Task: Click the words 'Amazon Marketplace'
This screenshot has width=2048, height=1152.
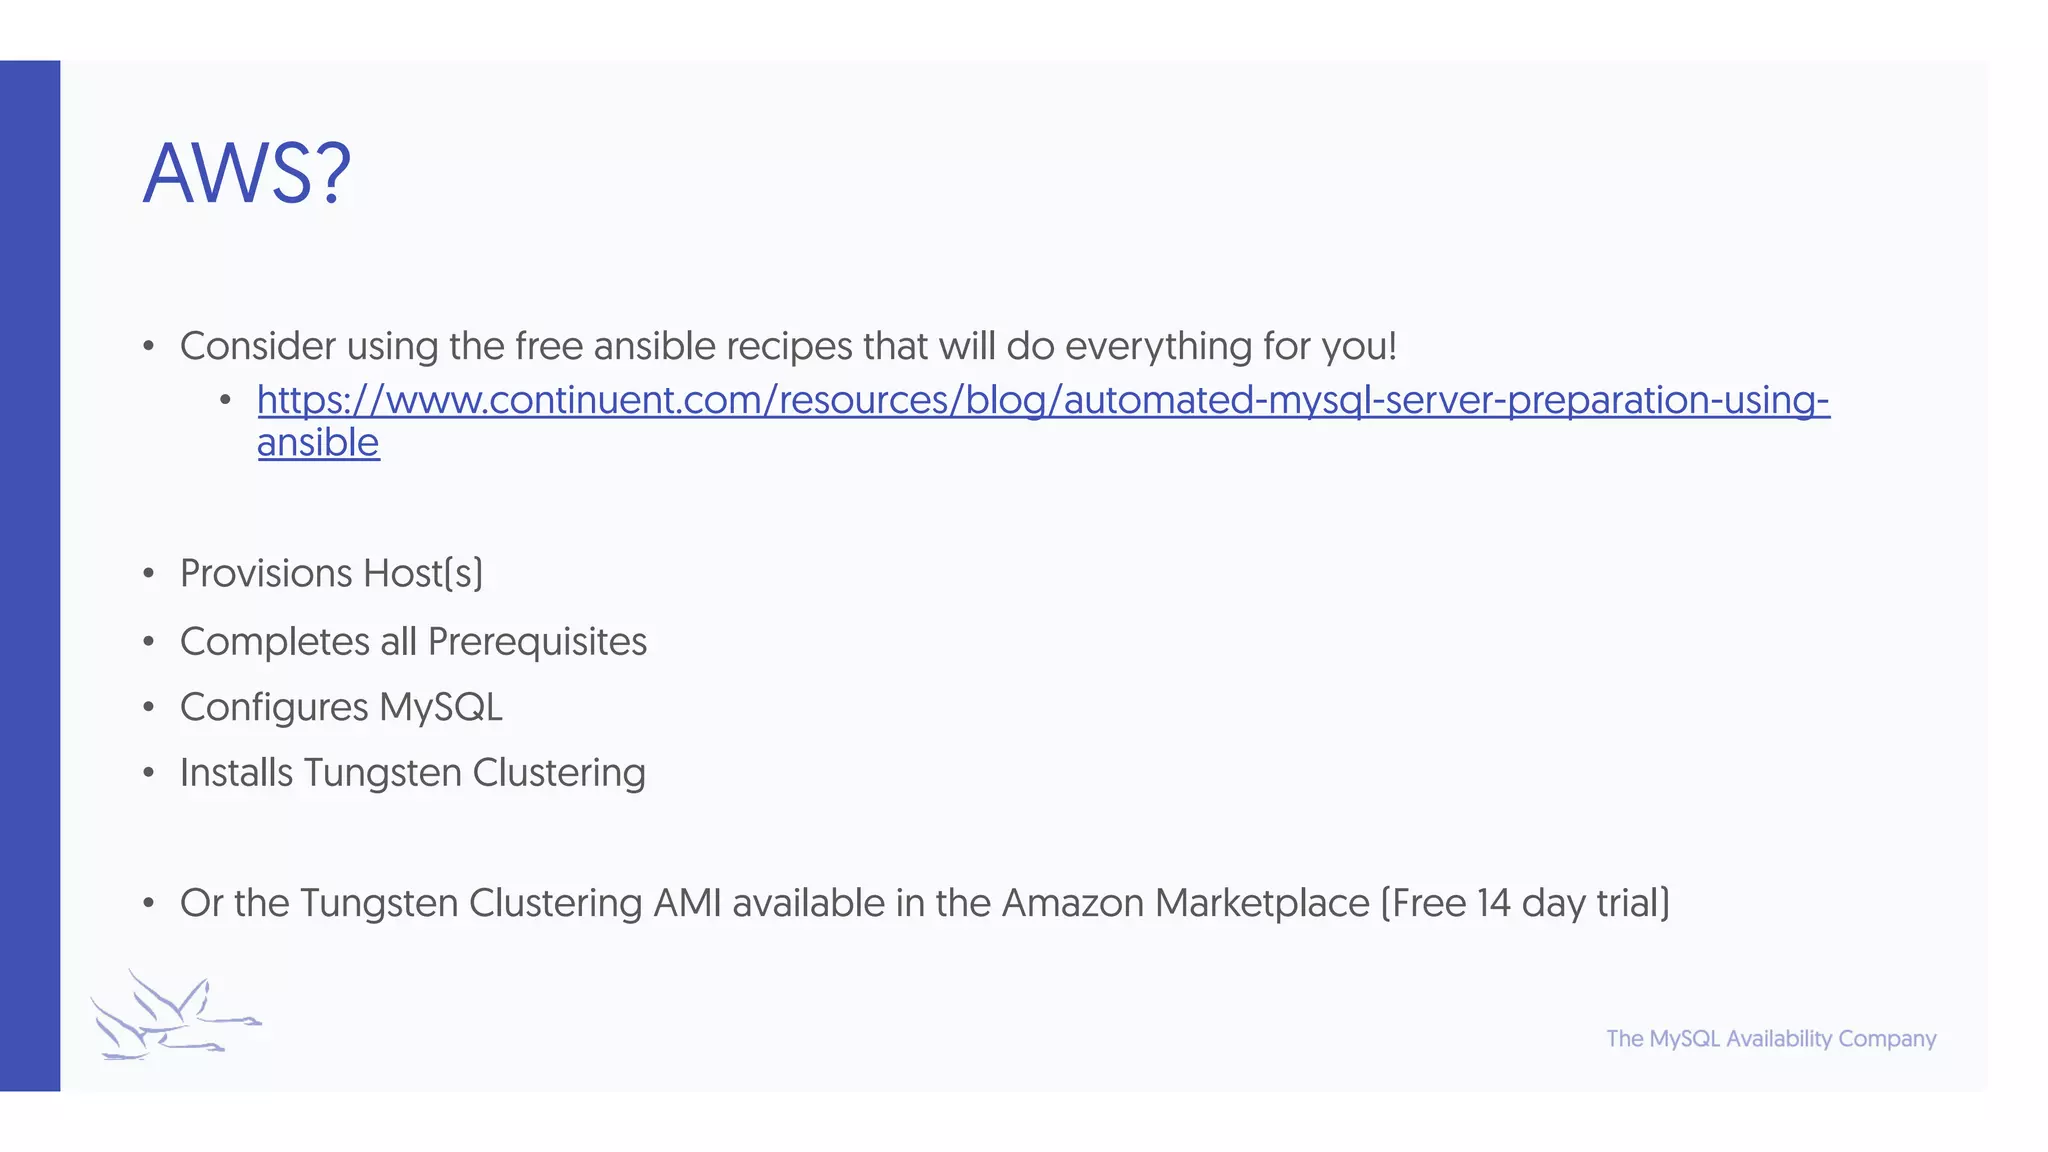Action: coord(1185,903)
